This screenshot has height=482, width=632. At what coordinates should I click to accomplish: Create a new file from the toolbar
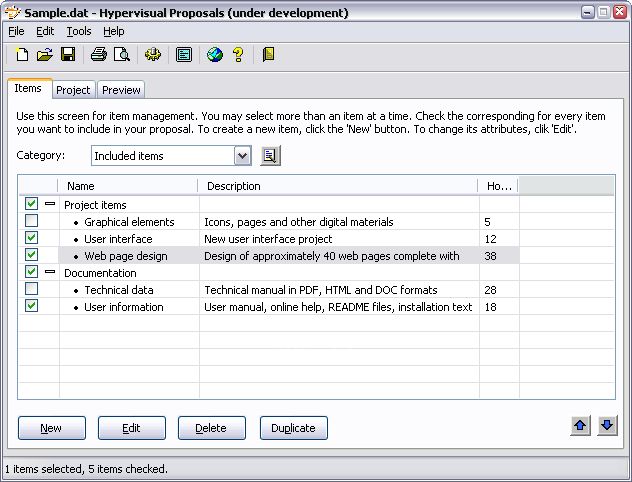point(23,55)
